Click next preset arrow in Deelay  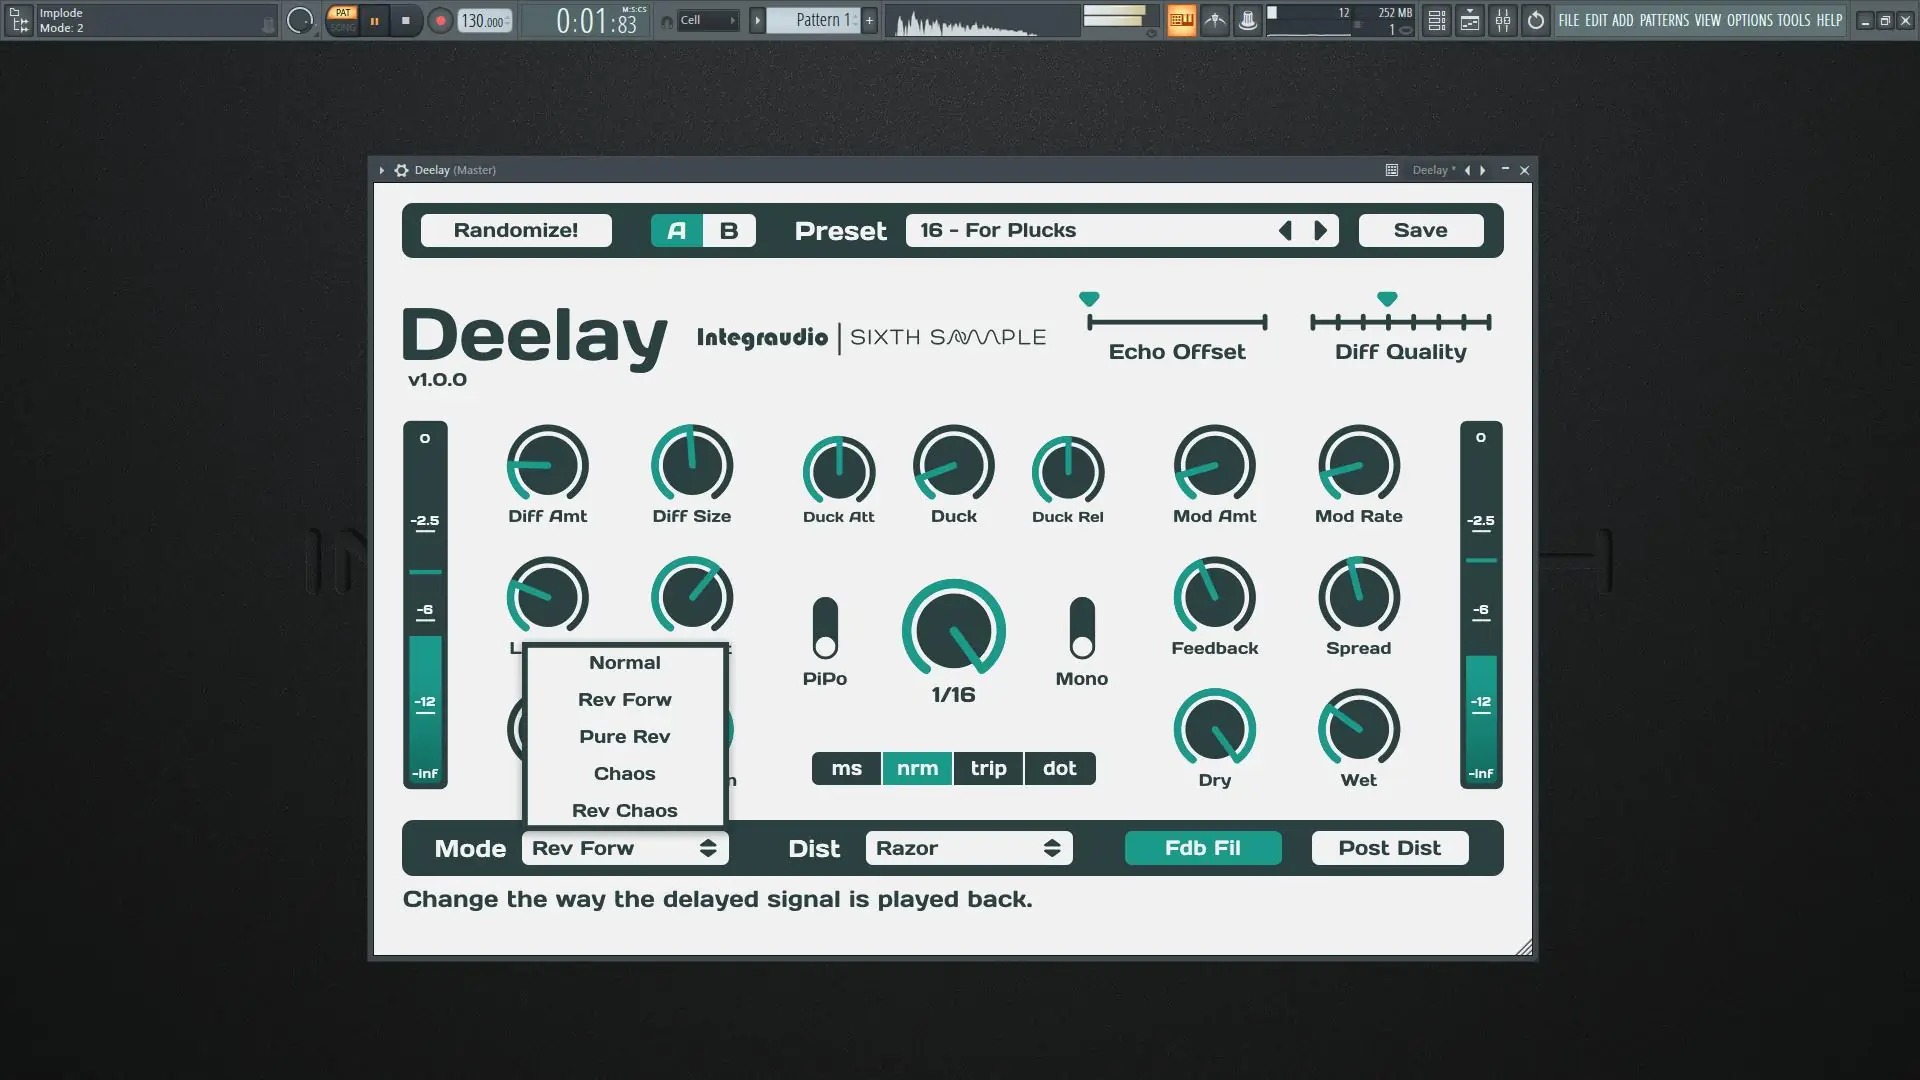[x=1321, y=231]
